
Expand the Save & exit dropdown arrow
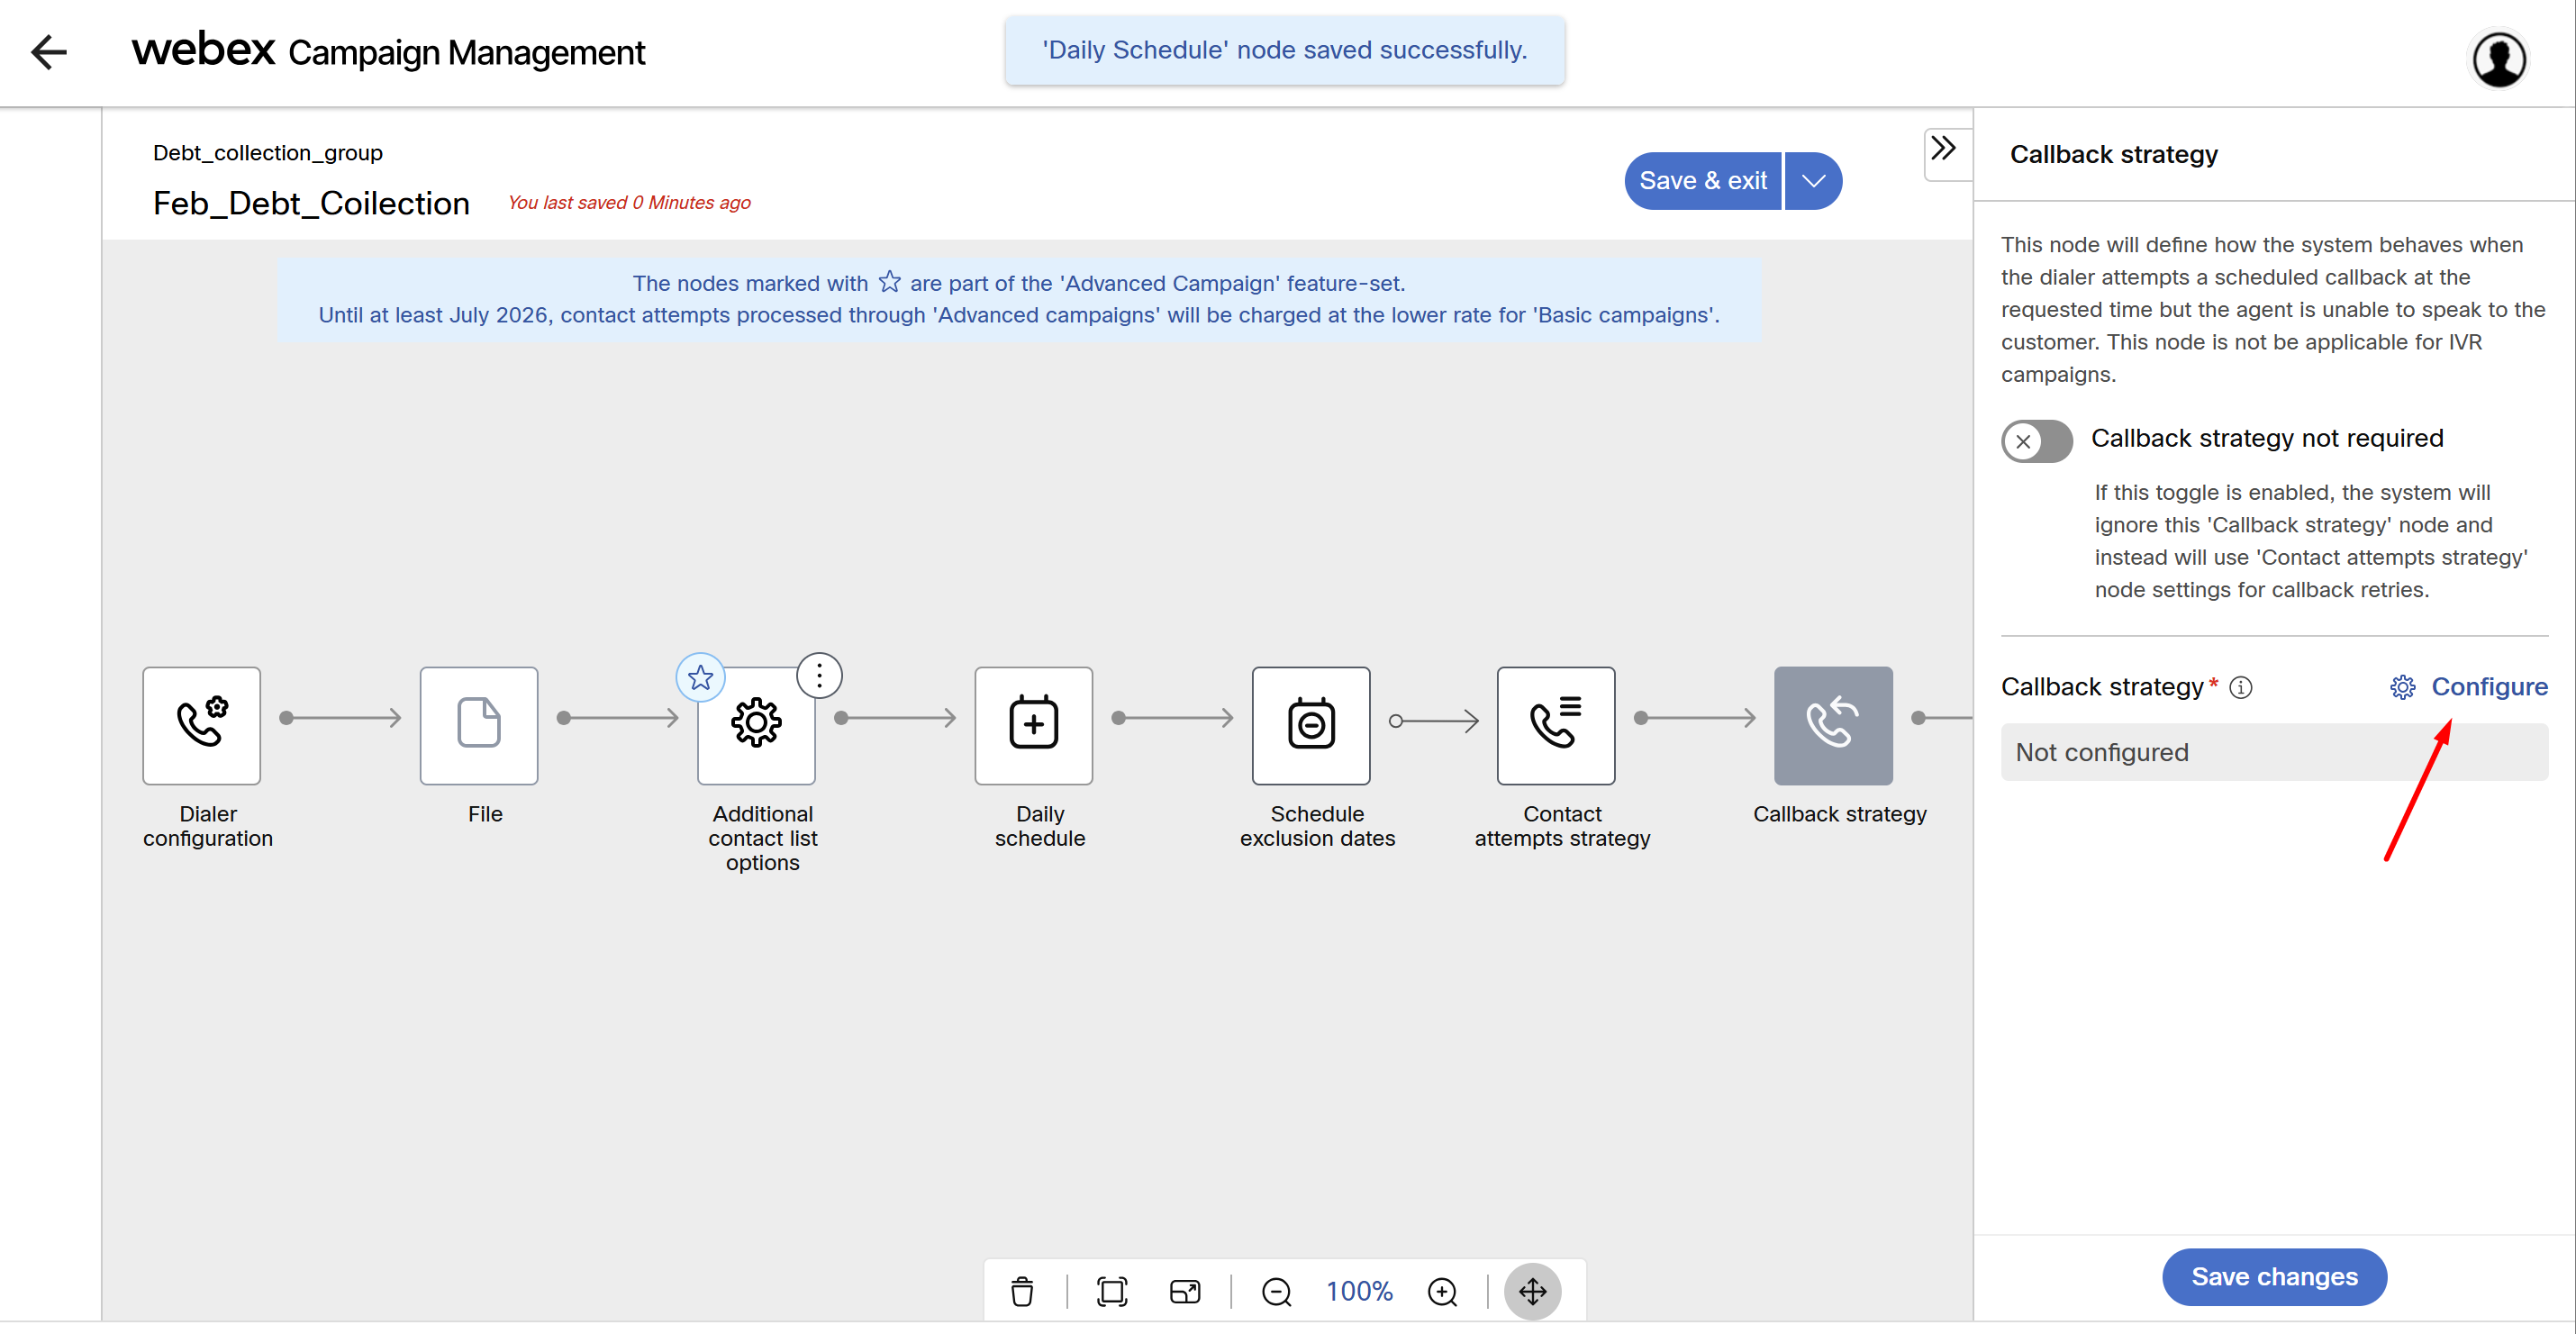[1813, 181]
